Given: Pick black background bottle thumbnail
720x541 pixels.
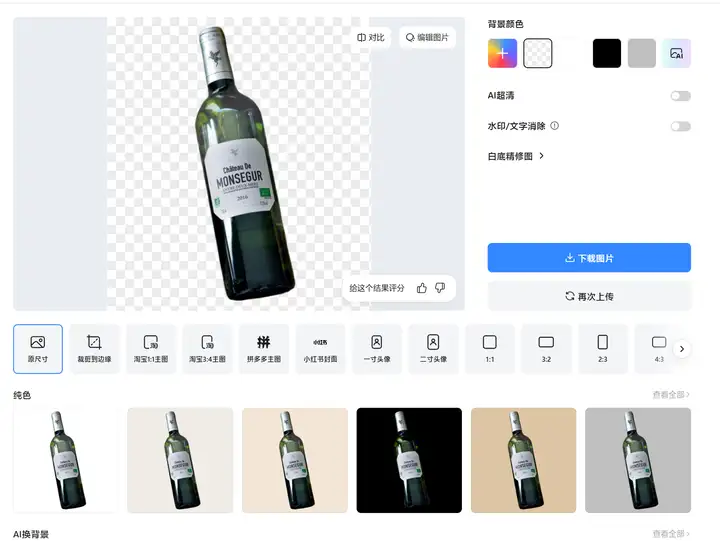Looking at the screenshot, I should click(x=409, y=460).
